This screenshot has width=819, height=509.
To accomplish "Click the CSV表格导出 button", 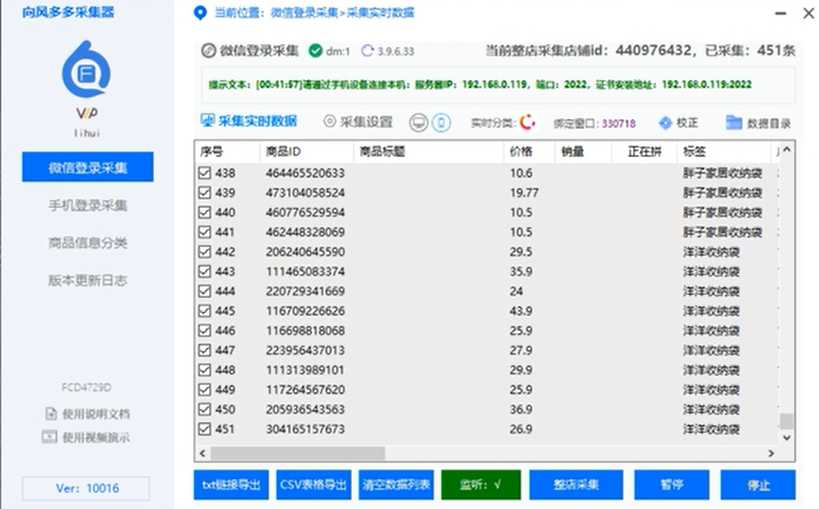I will pos(313,485).
